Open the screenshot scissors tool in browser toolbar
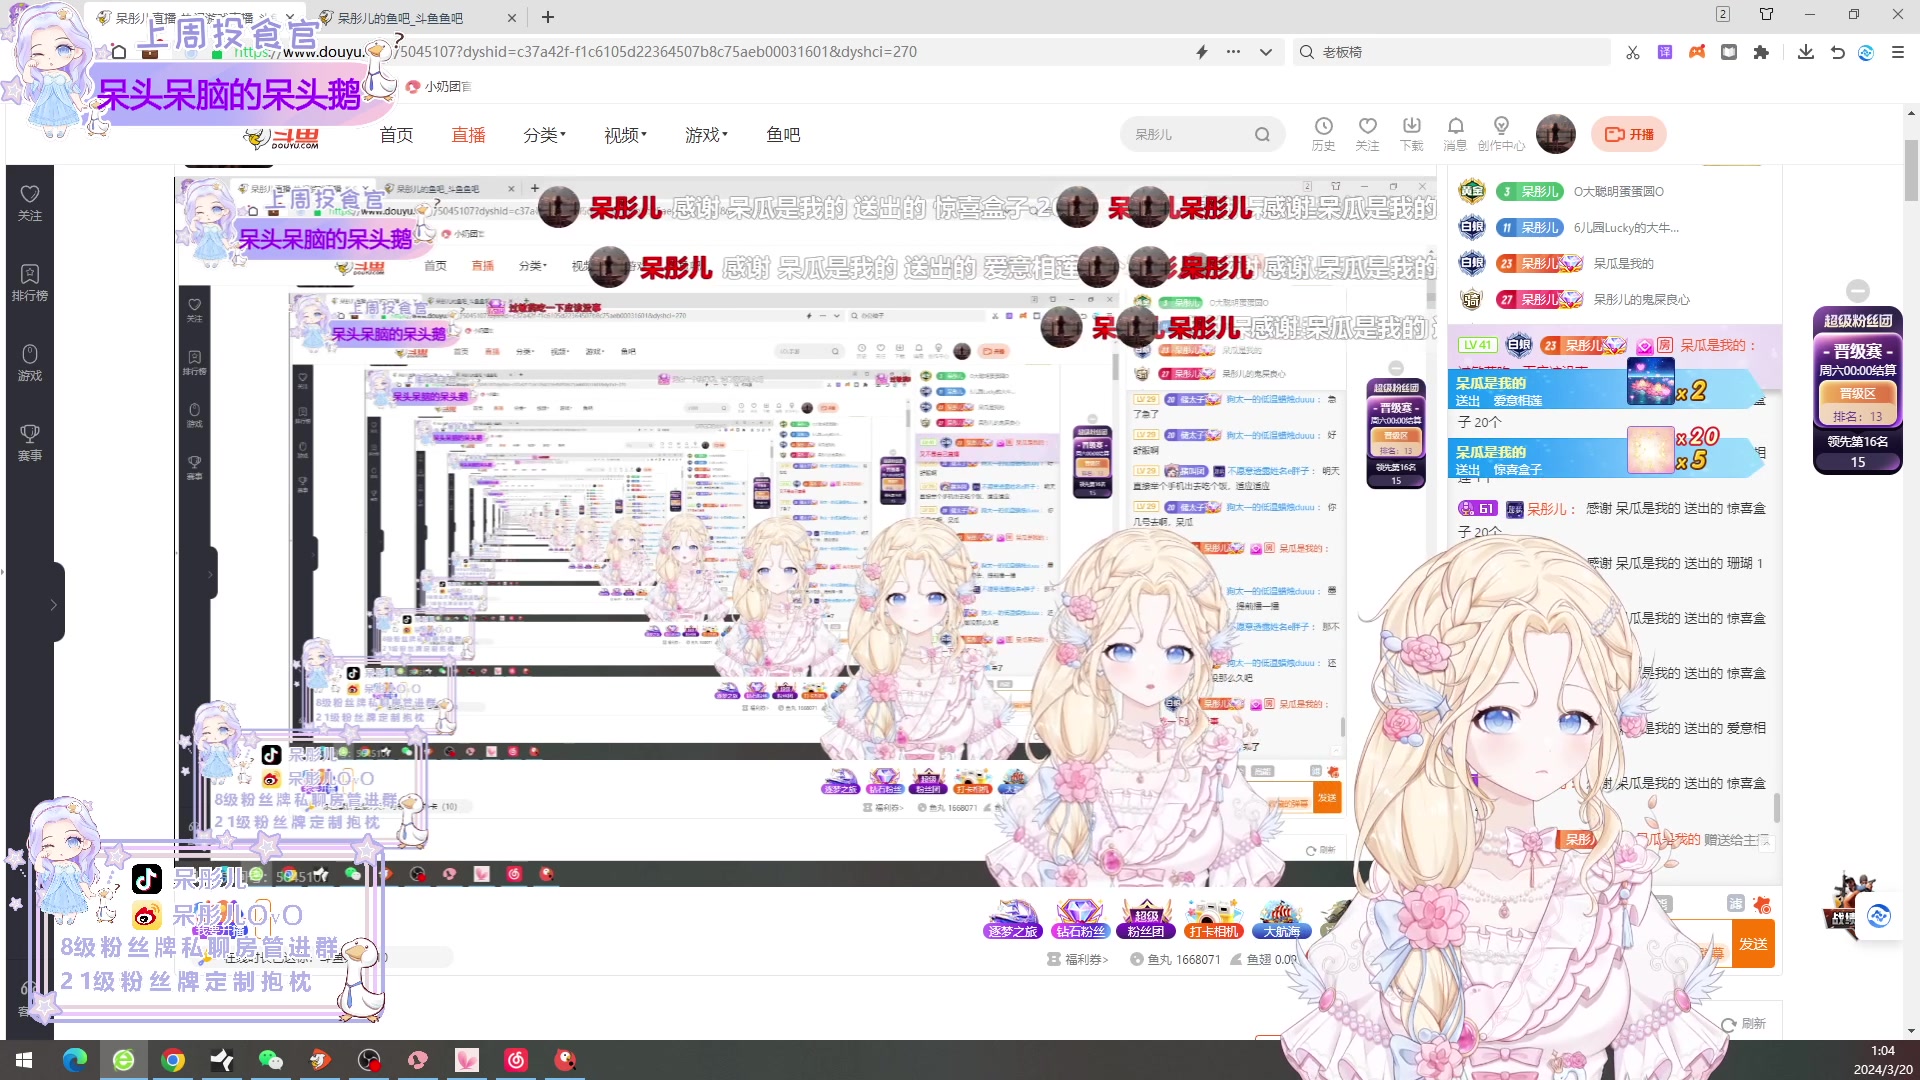 (x=1633, y=52)
